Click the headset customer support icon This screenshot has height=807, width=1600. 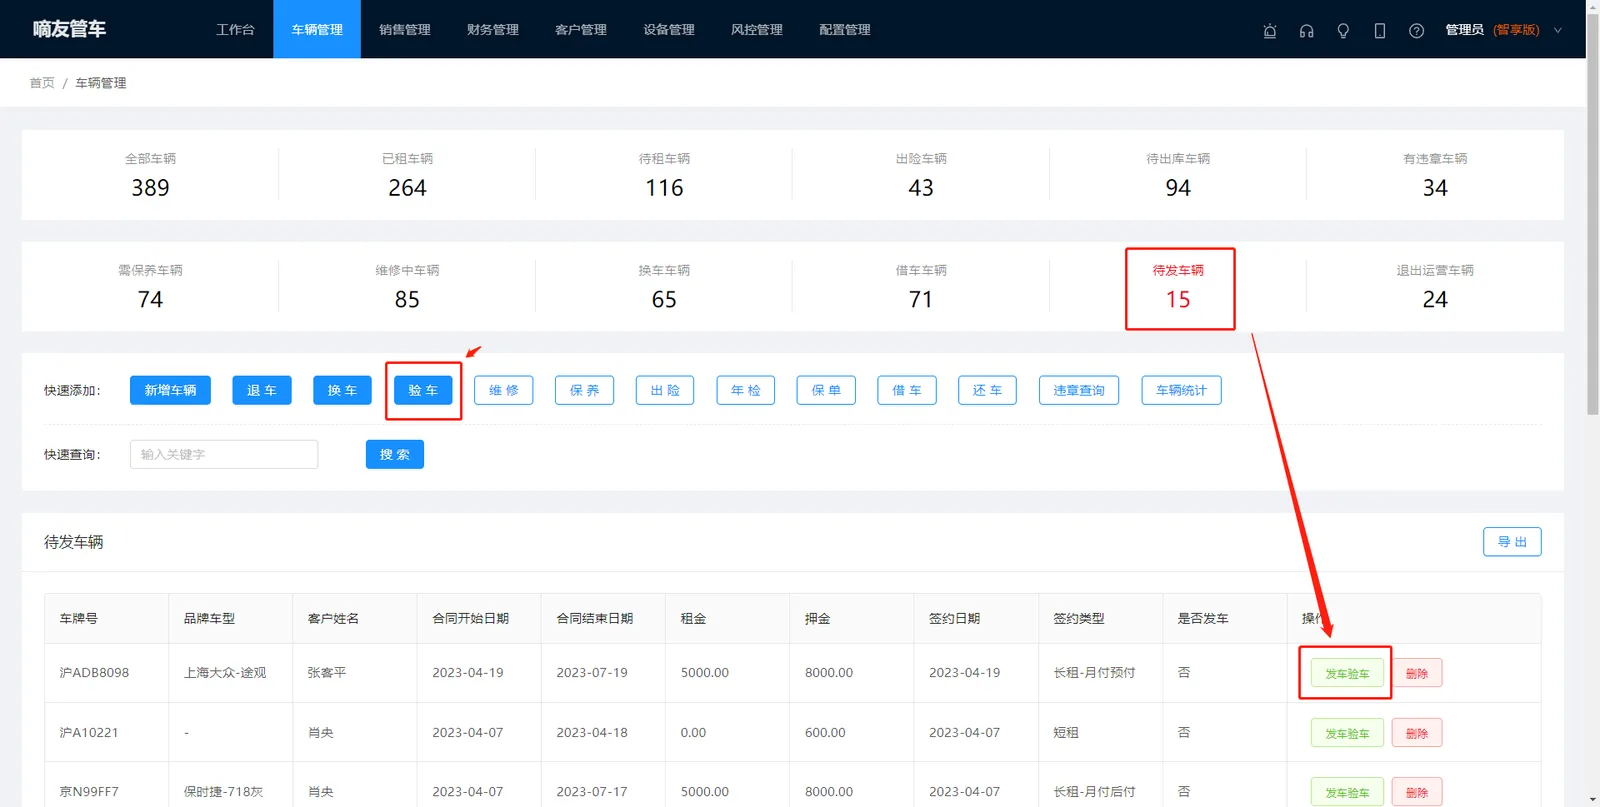click(x=1306, y=31)
